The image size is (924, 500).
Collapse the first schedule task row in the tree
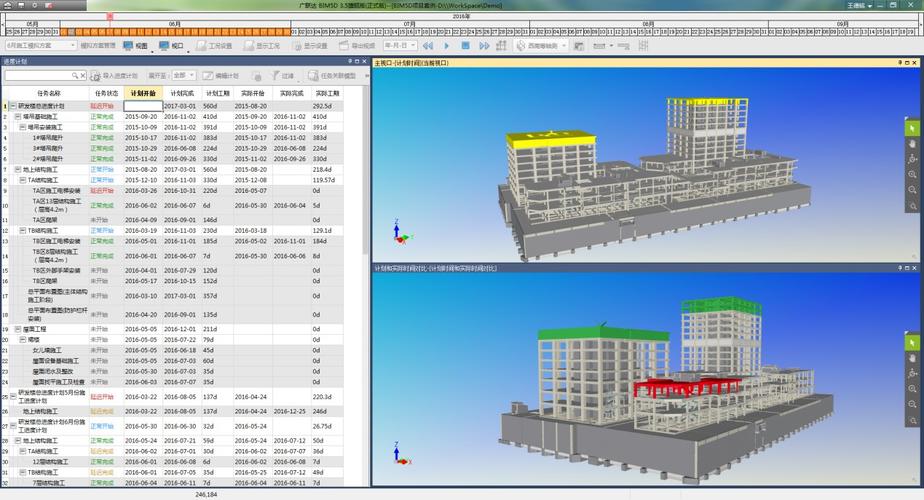click(x=12, y=105)
